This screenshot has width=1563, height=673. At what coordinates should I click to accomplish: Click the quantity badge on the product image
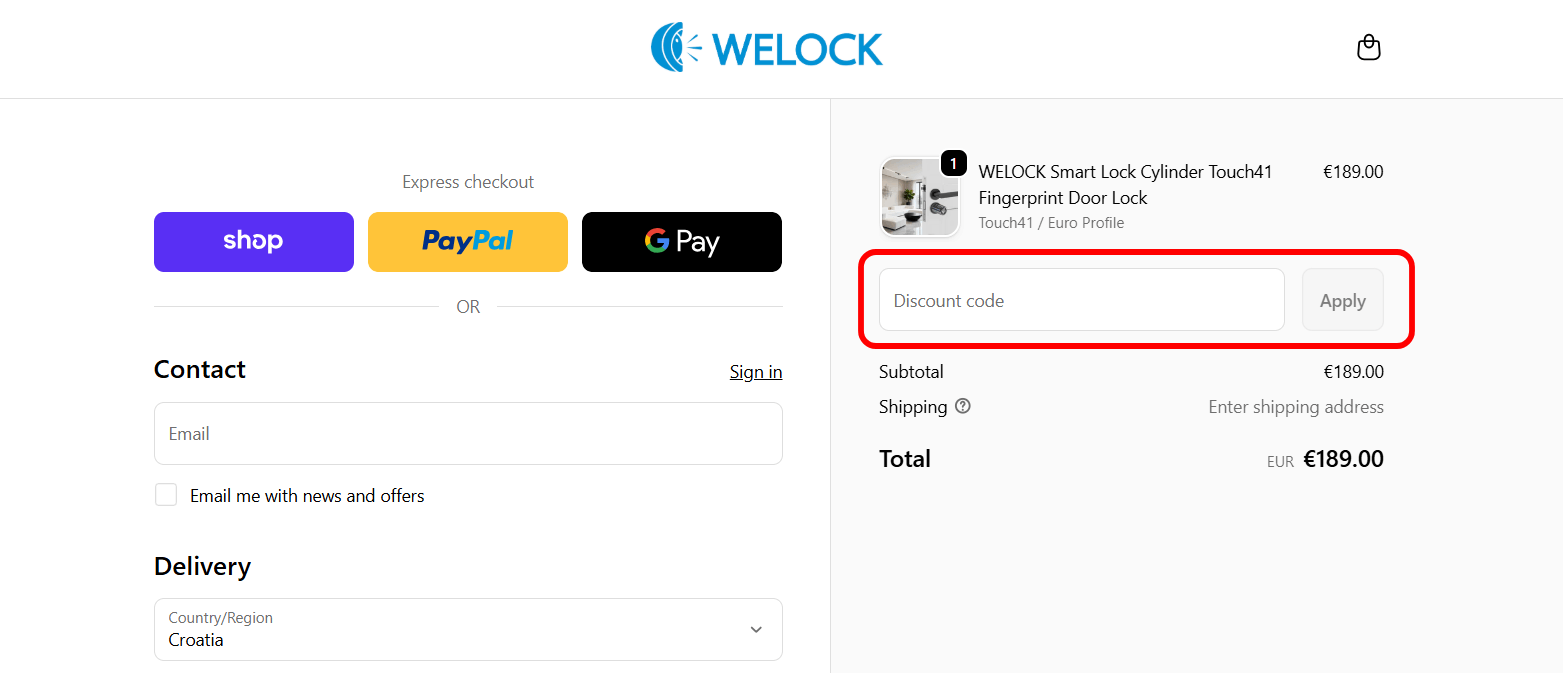tap(953, 163)
